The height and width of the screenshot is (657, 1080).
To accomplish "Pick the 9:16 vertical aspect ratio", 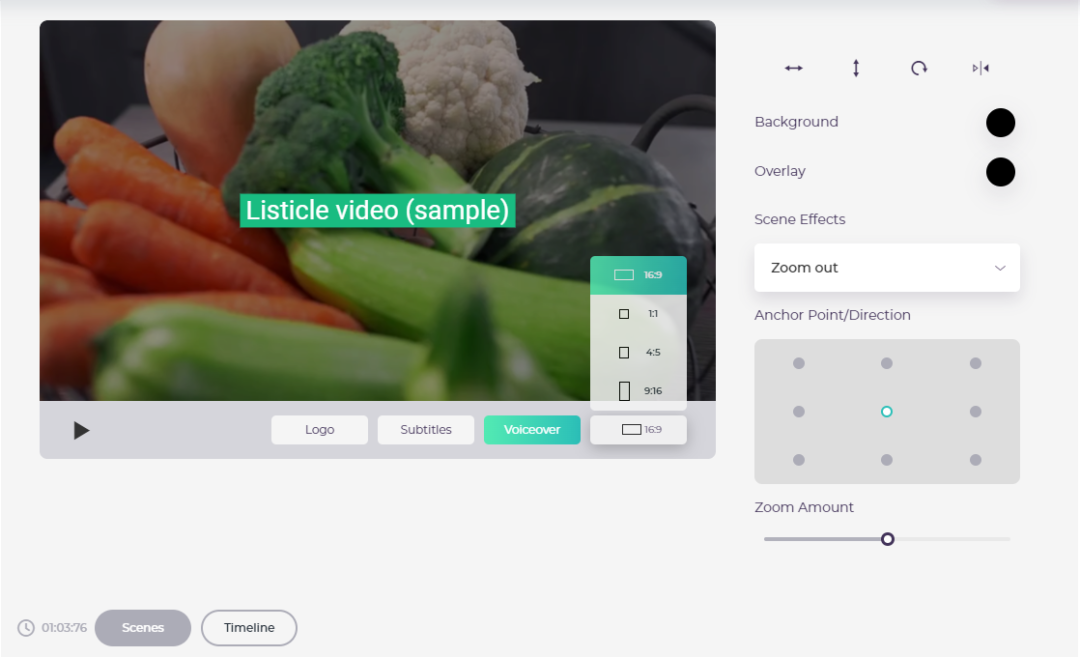I will point(638,391).
